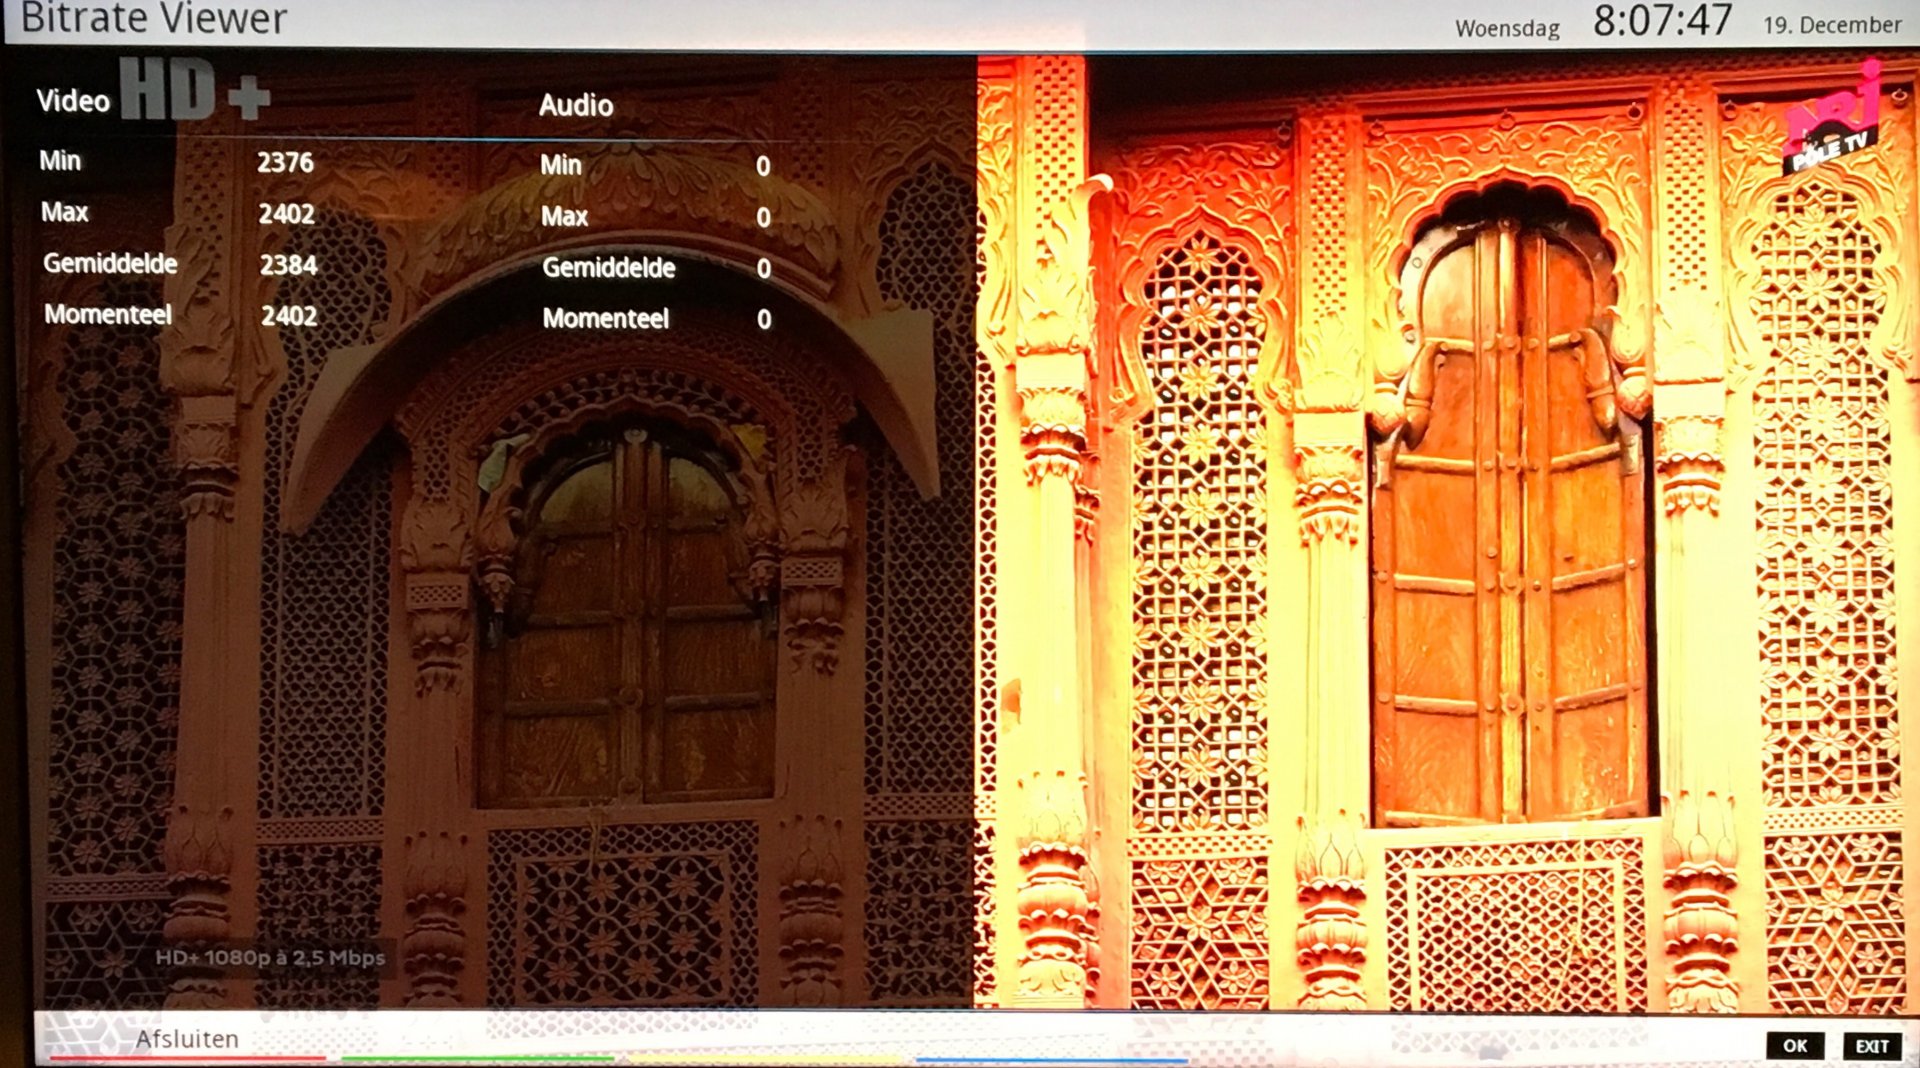
Task: Click the NRJ Pôle TV channel logo
Action: point(1832,118)
